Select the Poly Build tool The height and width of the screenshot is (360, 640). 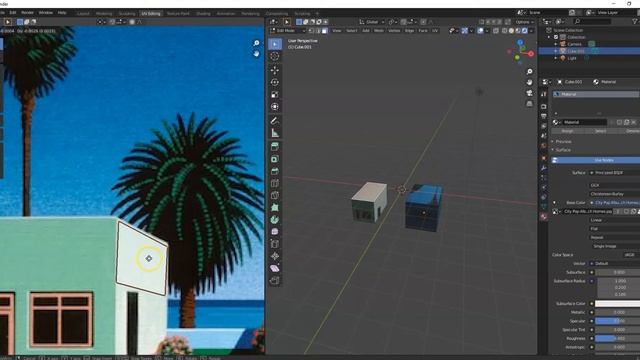275,208
